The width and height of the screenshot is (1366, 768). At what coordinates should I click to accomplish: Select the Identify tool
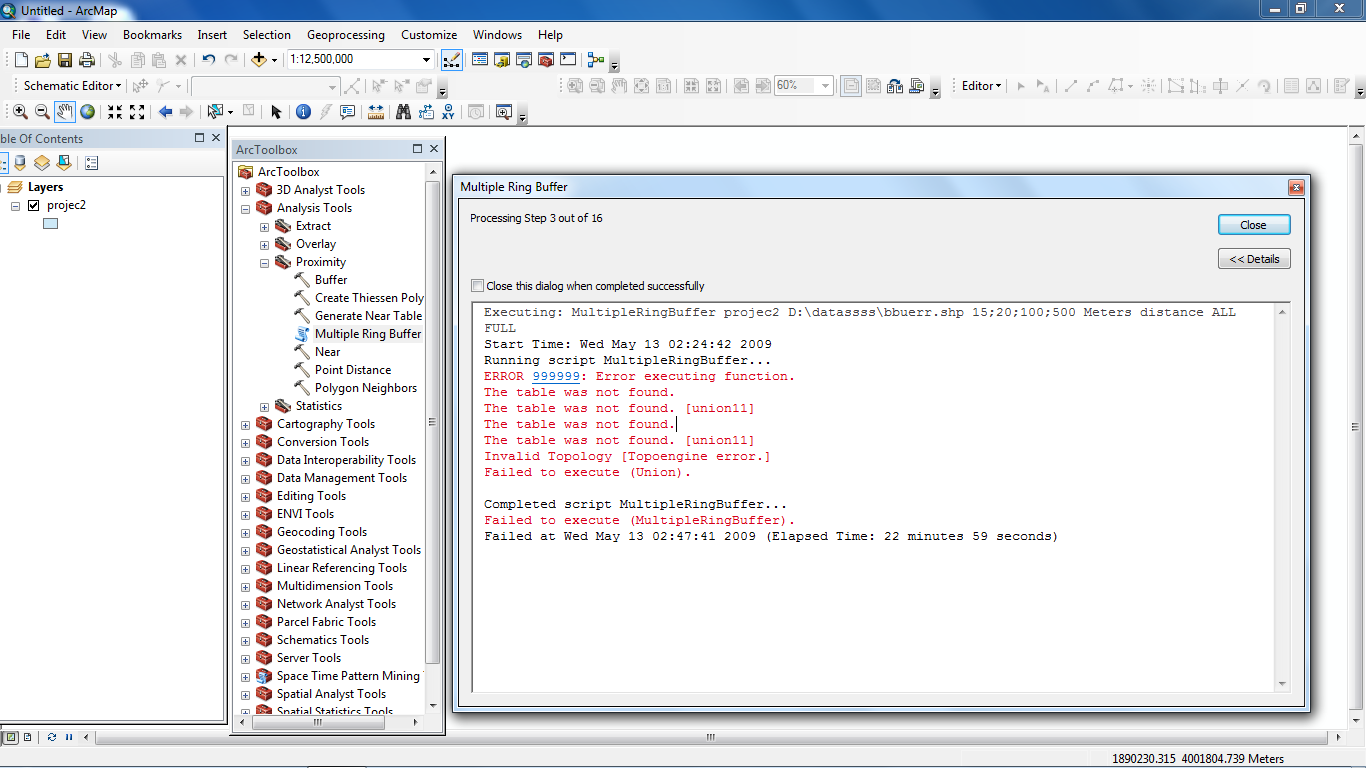click(x=303, y=112)
